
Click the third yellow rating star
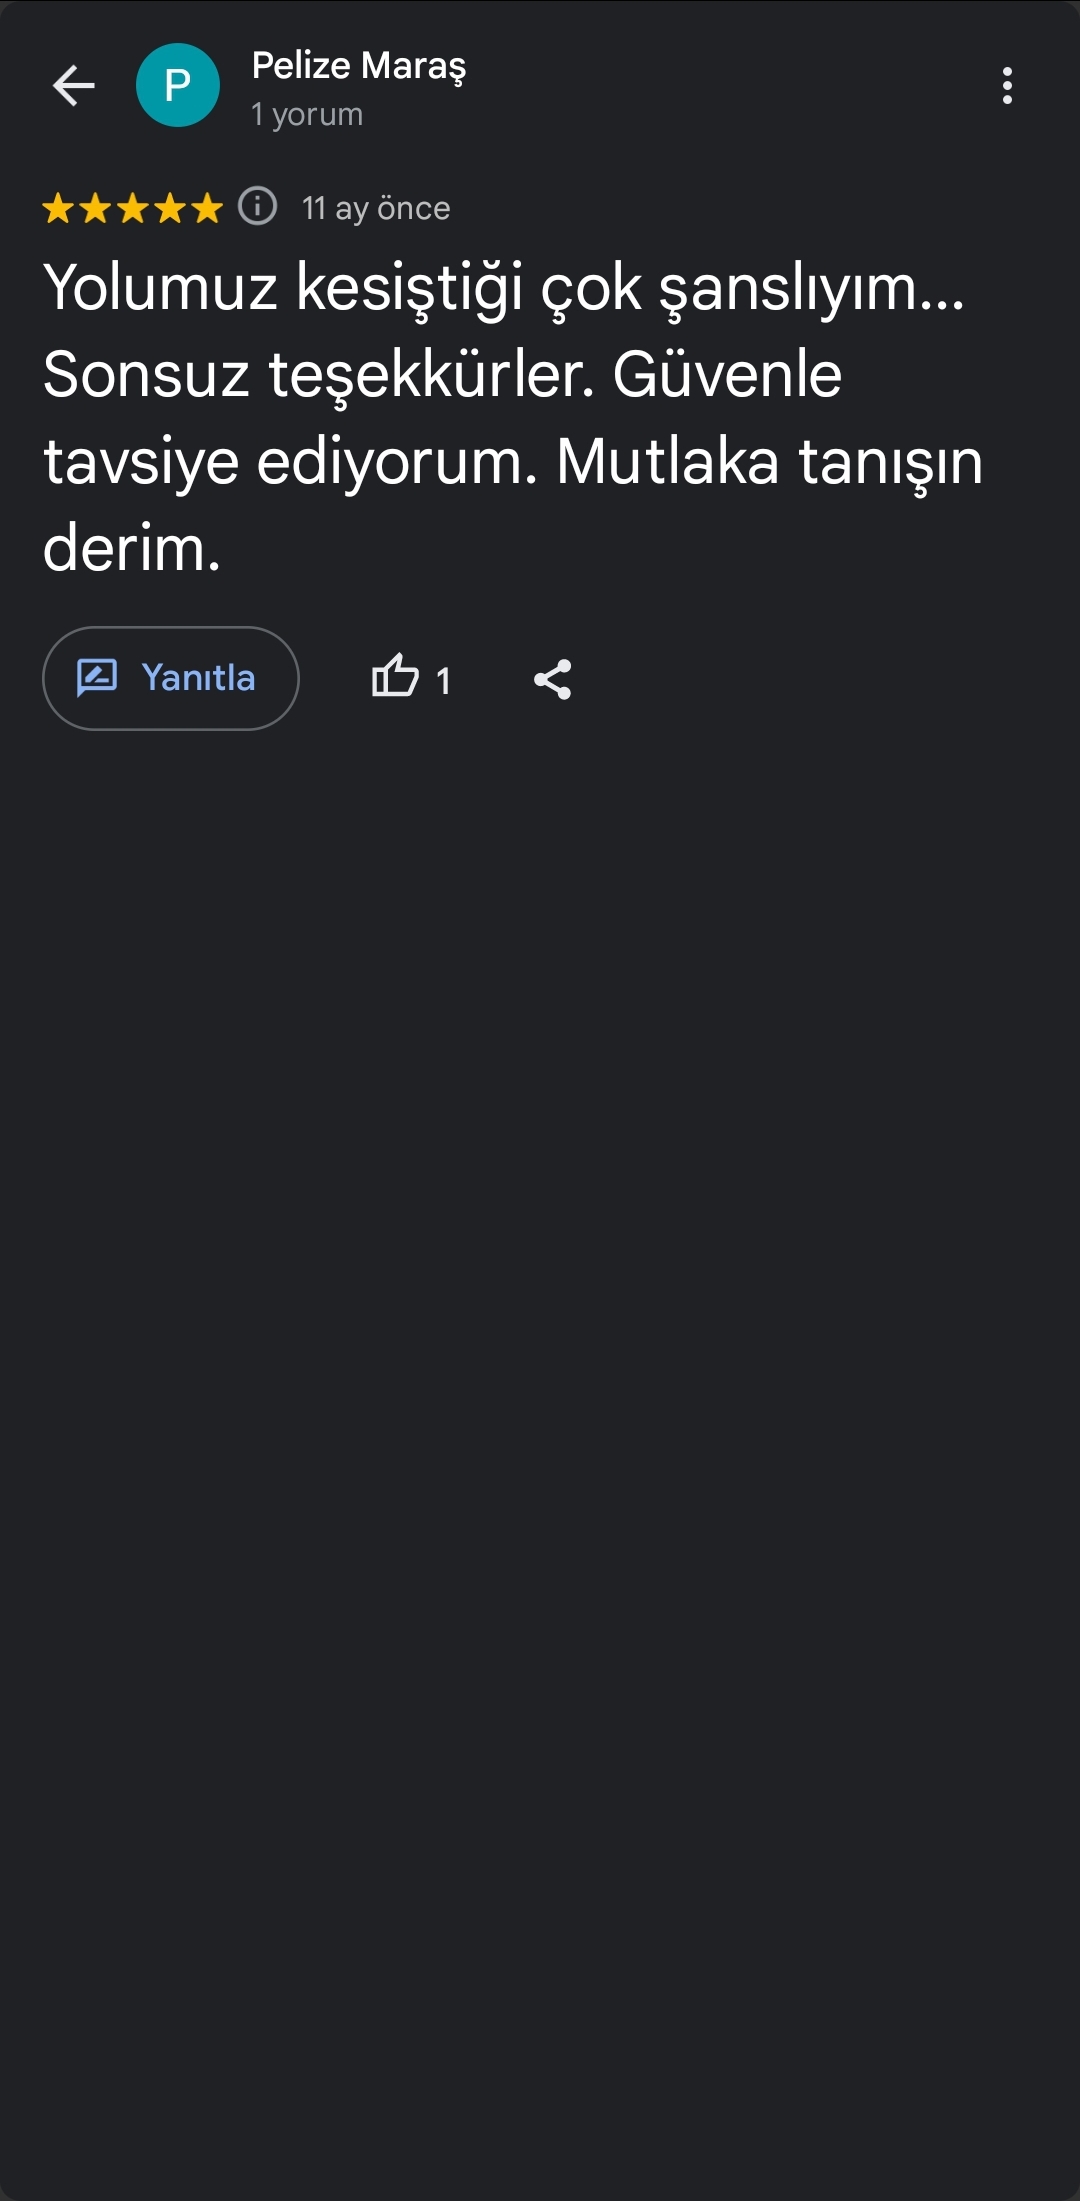(x=132, y=208)
